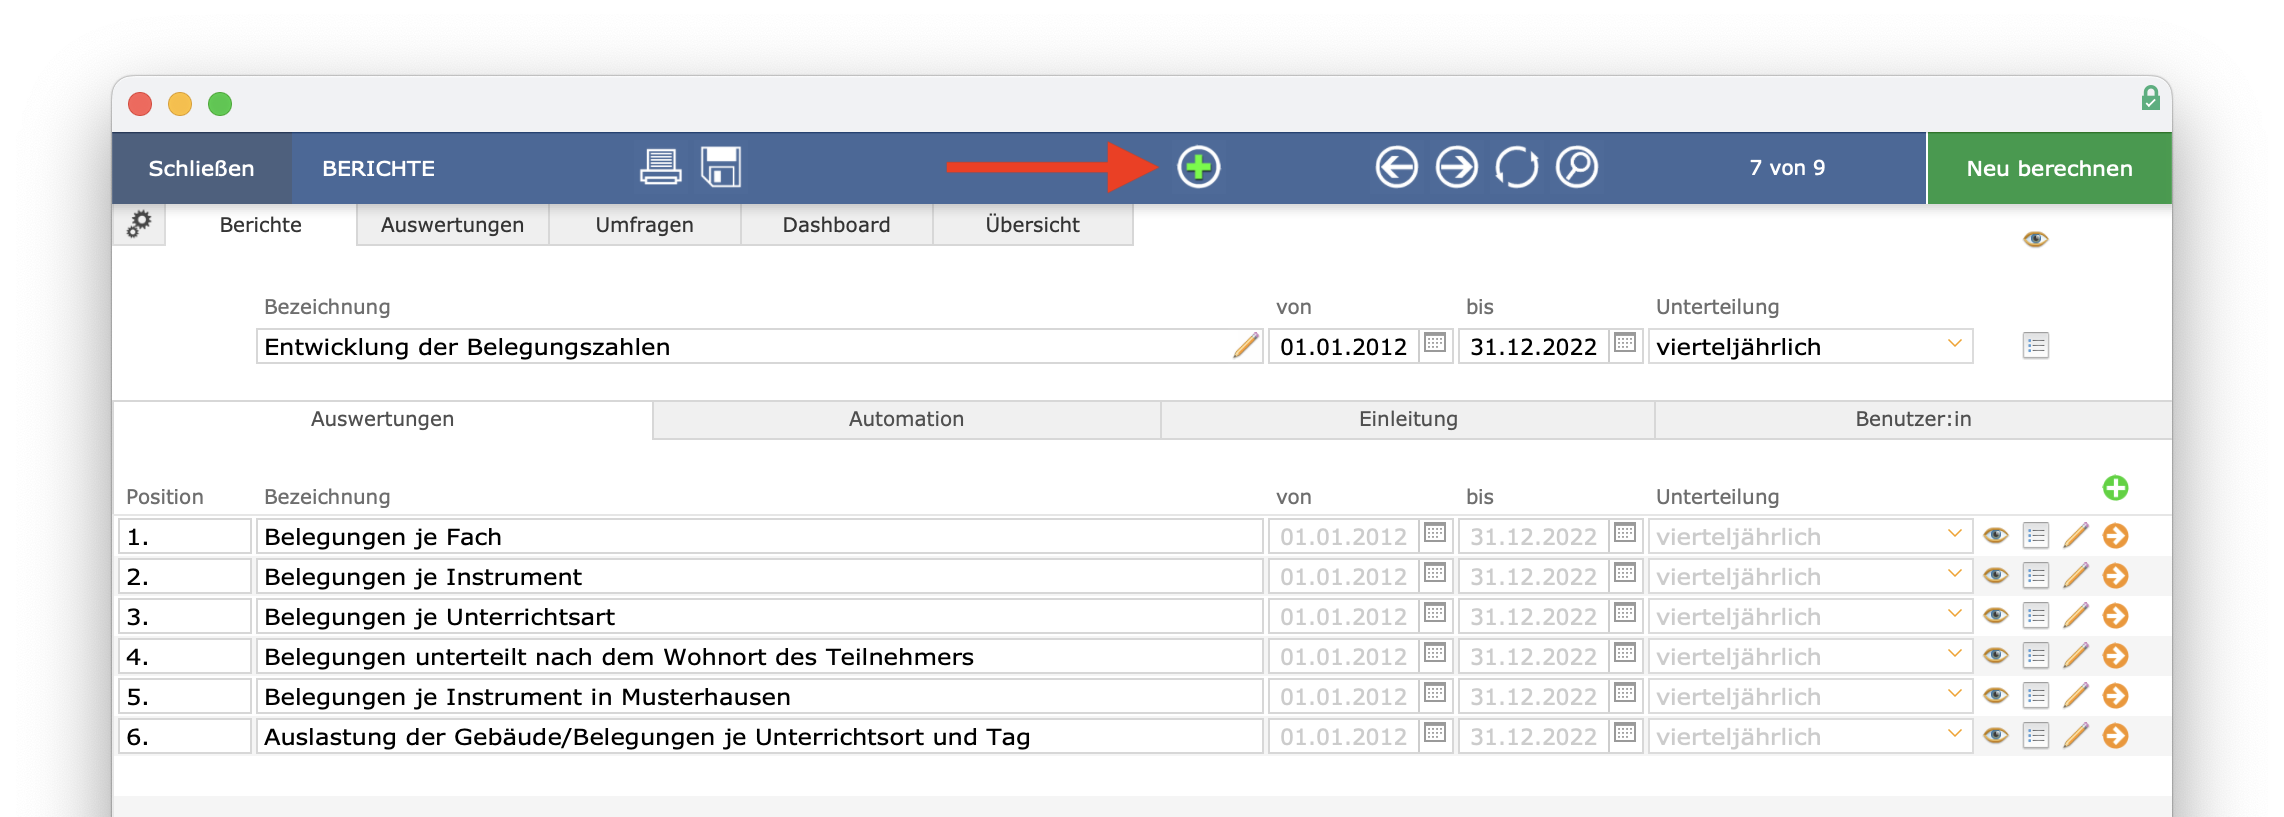This screenshot has width=2284, height=817.
Task: Open search with magnifier icon
Action: [x=1577, y=167]
